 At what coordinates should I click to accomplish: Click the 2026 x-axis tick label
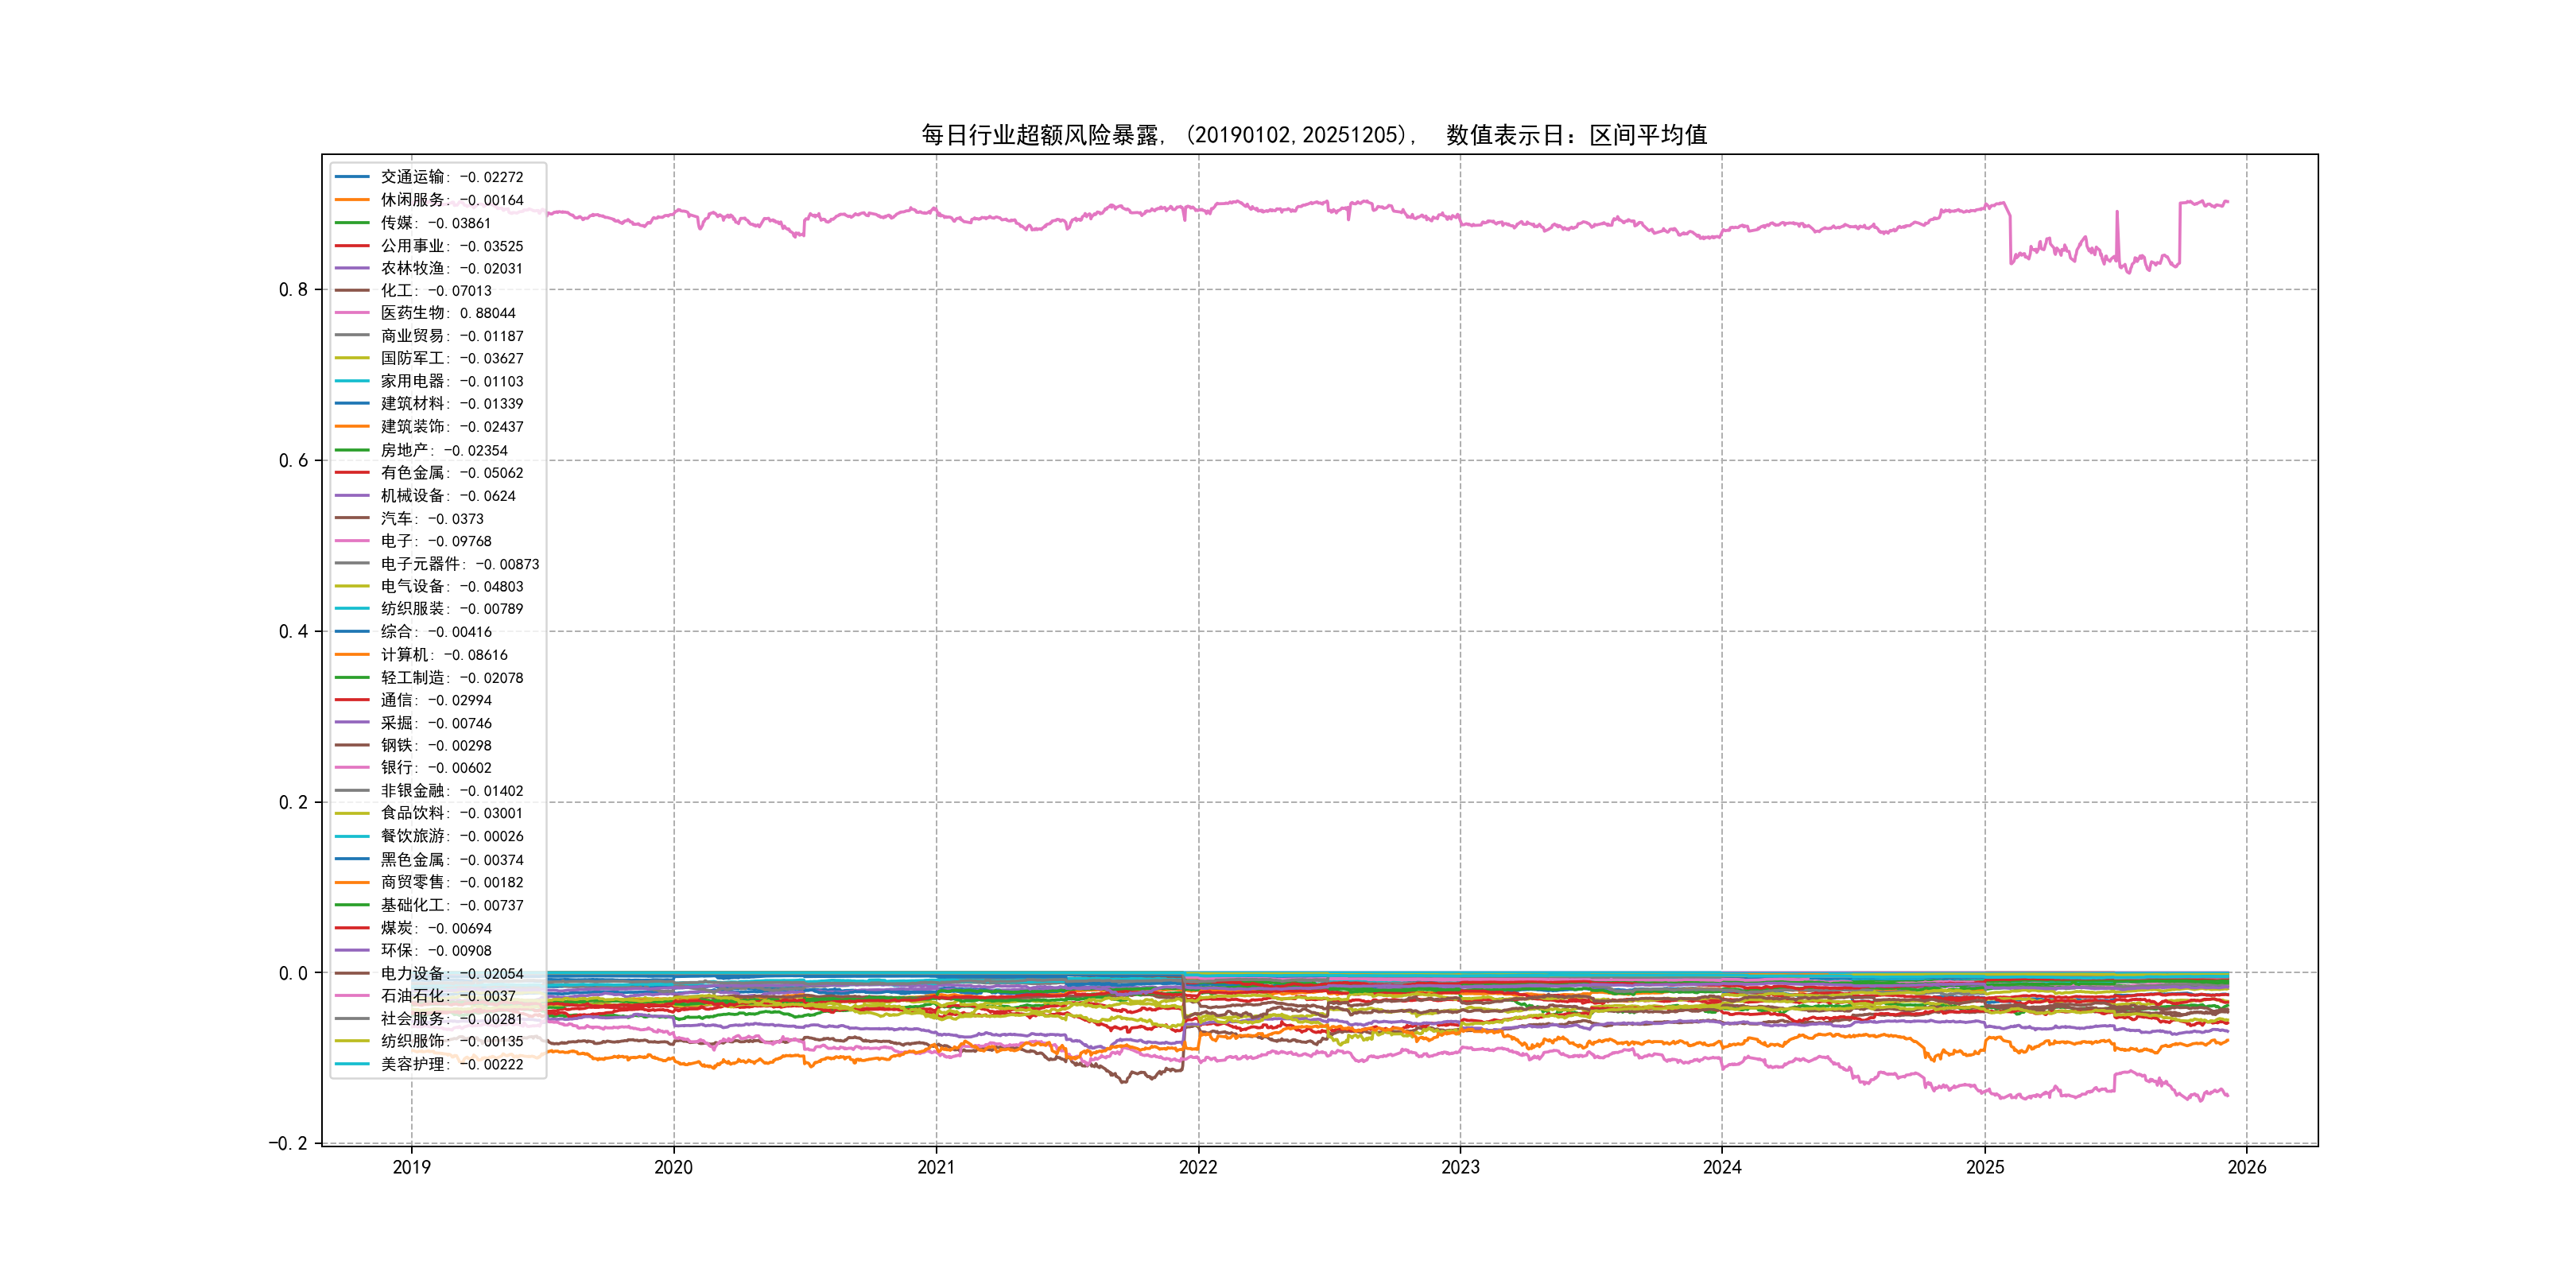[2246, 1167]
